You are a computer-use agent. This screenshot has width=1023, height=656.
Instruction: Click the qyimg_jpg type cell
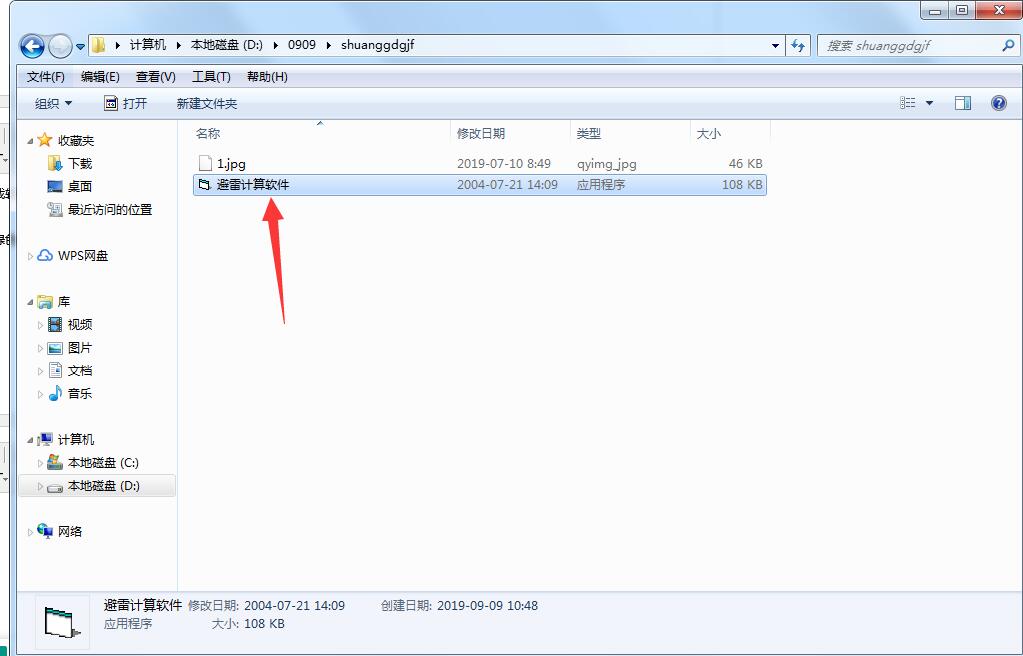tap(607, 164)
